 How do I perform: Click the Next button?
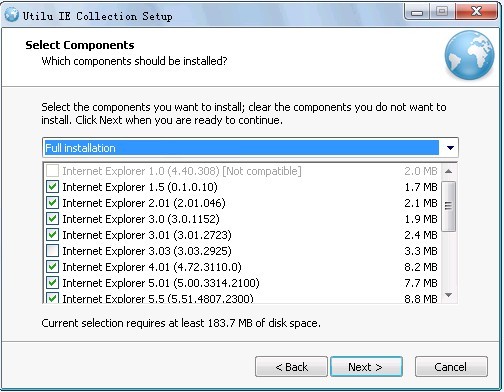point(366,367)
